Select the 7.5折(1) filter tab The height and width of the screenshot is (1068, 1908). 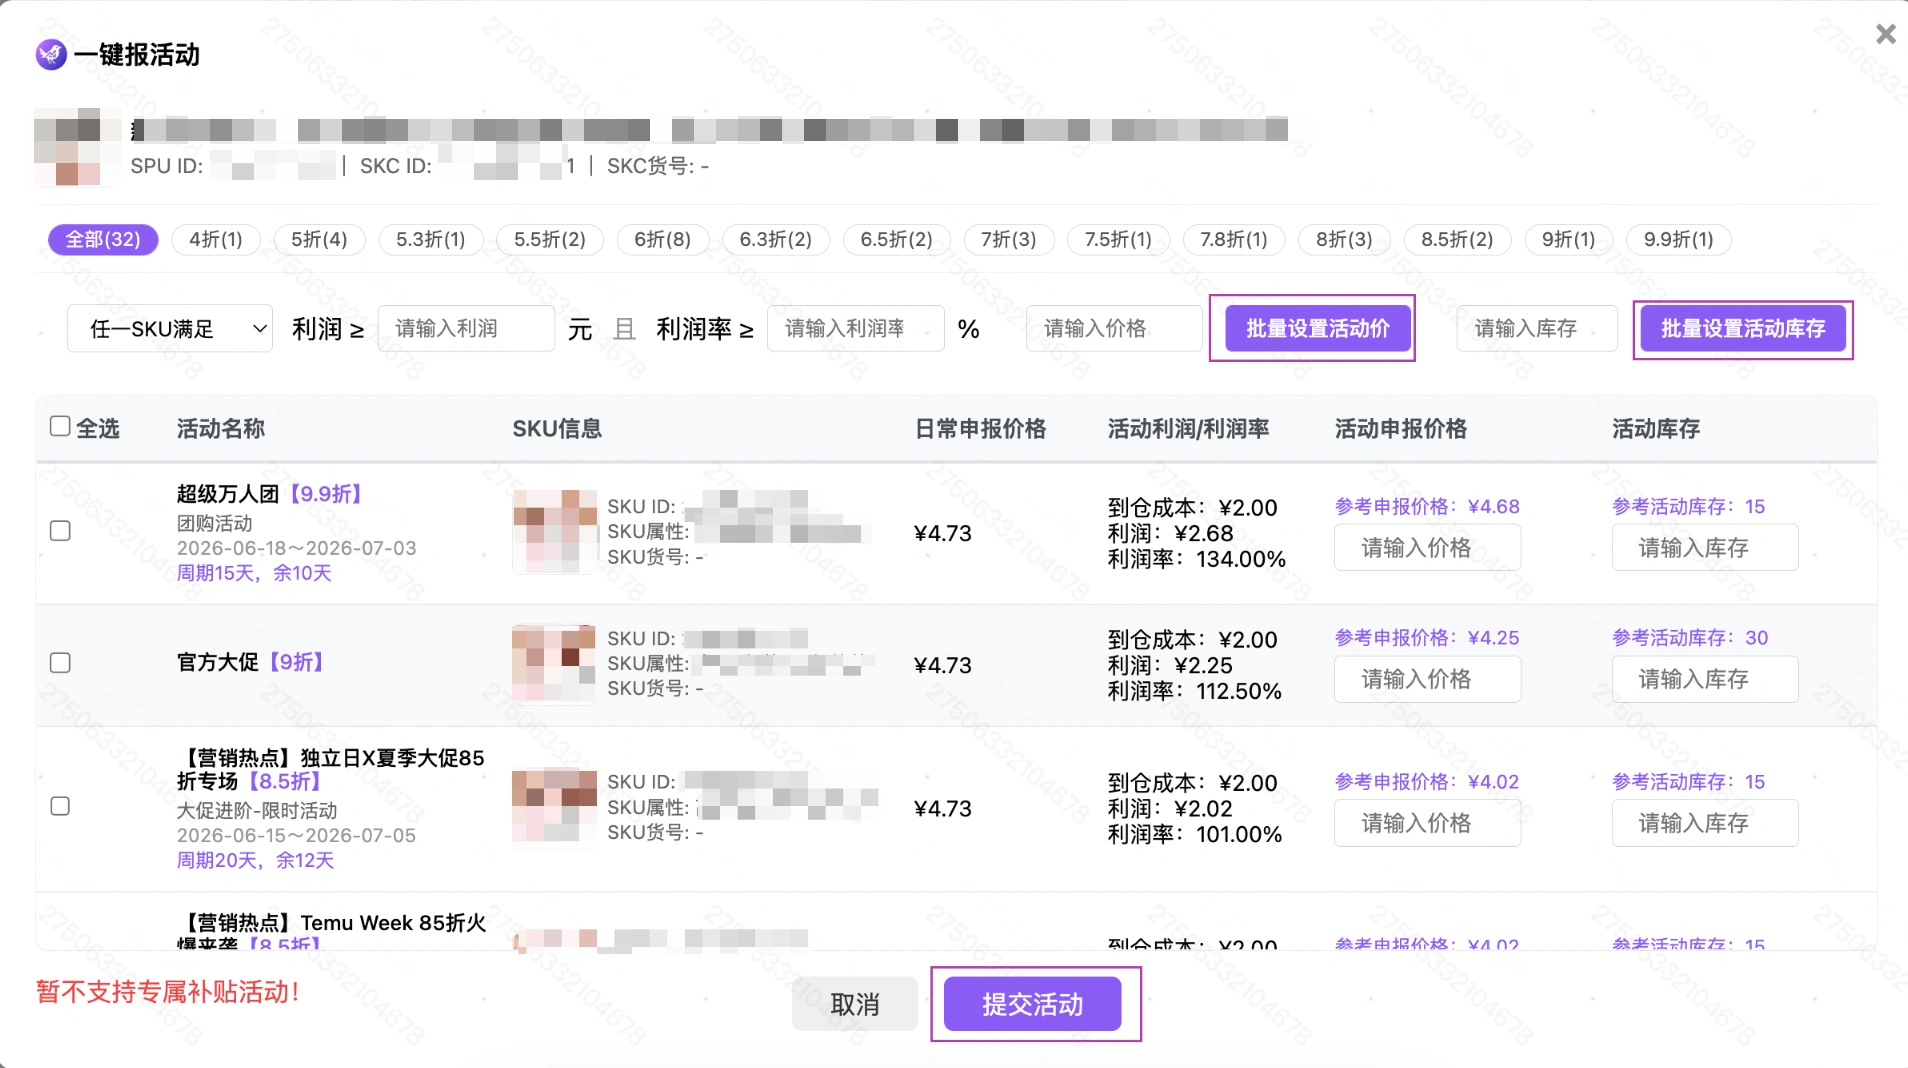tap(1119, 240)
